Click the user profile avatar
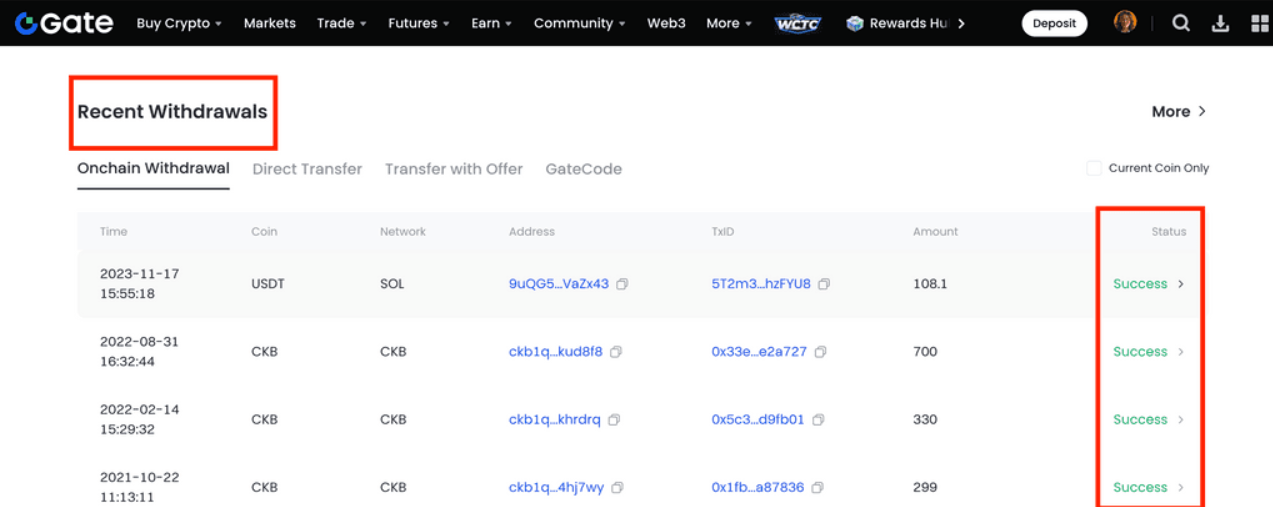Screen dimensions: 1273x507 pos(1125,22)
